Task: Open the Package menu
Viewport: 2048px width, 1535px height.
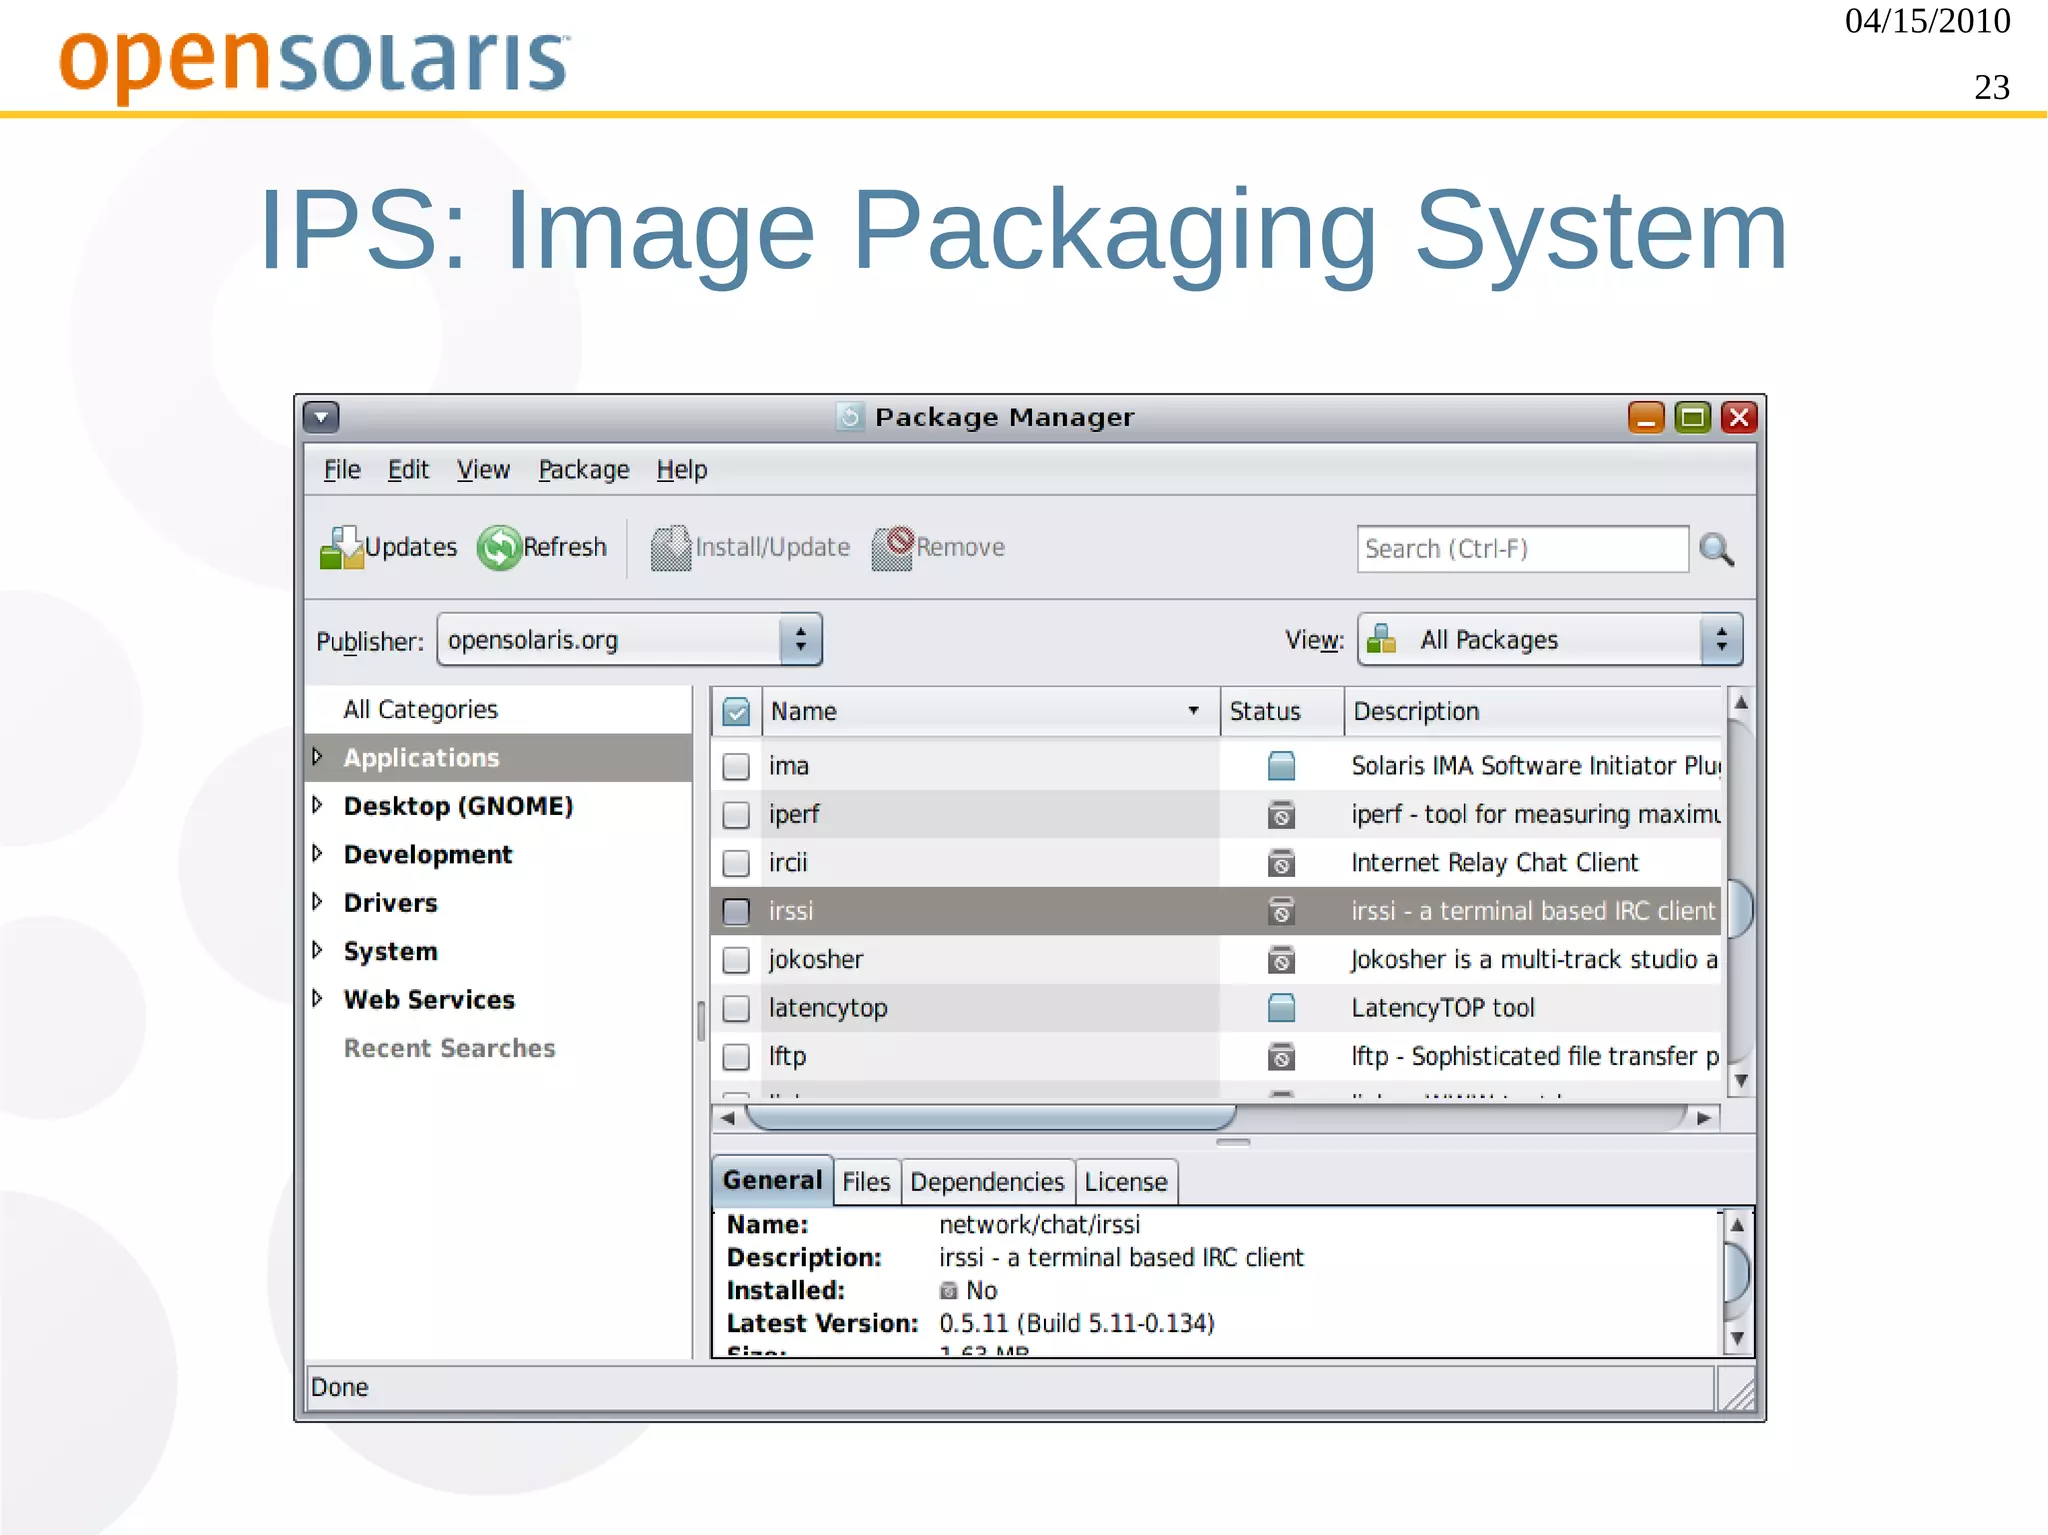Action: (x=584, y=469)
